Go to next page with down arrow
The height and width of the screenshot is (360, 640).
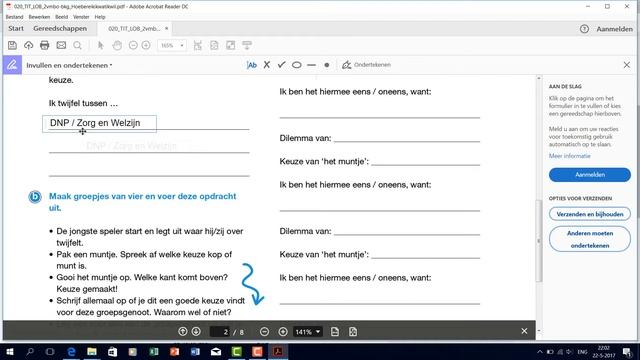(196, 331)
